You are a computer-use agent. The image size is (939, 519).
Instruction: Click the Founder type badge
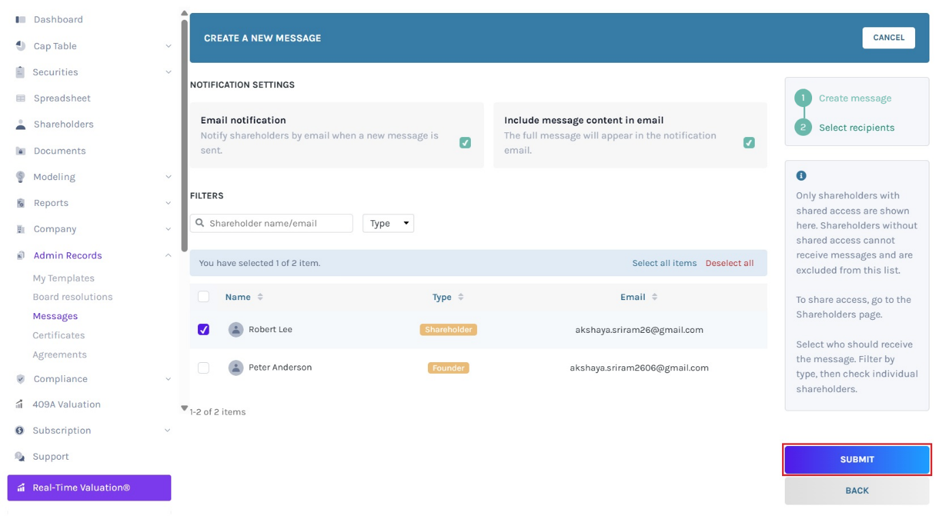[x=449, y=368]
